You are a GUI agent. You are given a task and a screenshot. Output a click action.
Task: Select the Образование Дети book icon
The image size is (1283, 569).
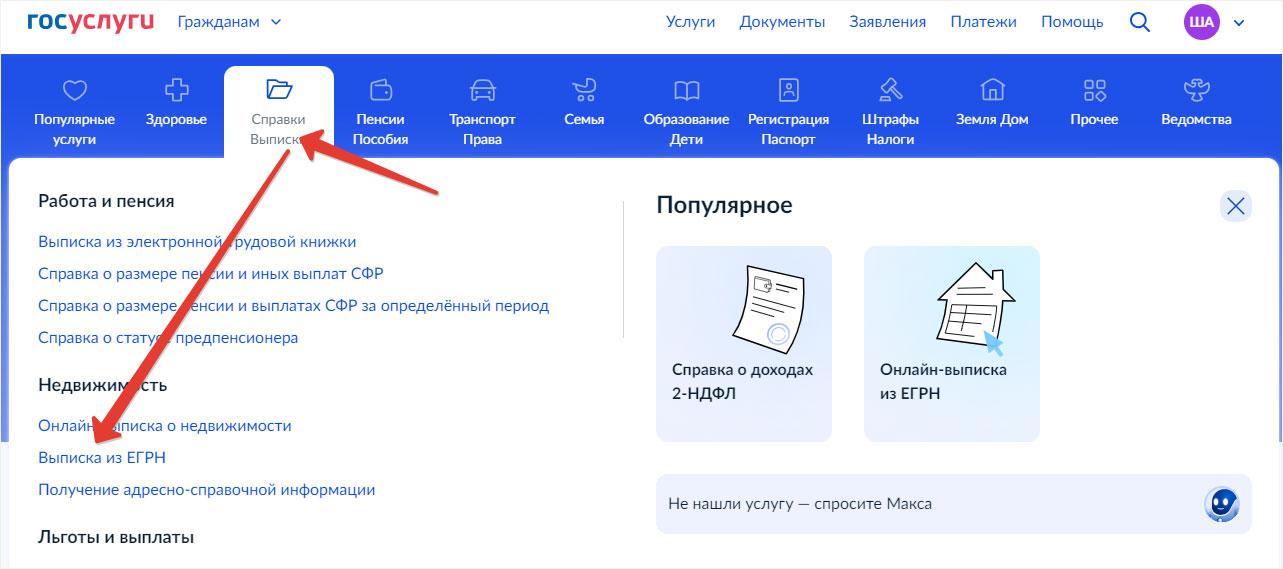(x=686, y=91)
